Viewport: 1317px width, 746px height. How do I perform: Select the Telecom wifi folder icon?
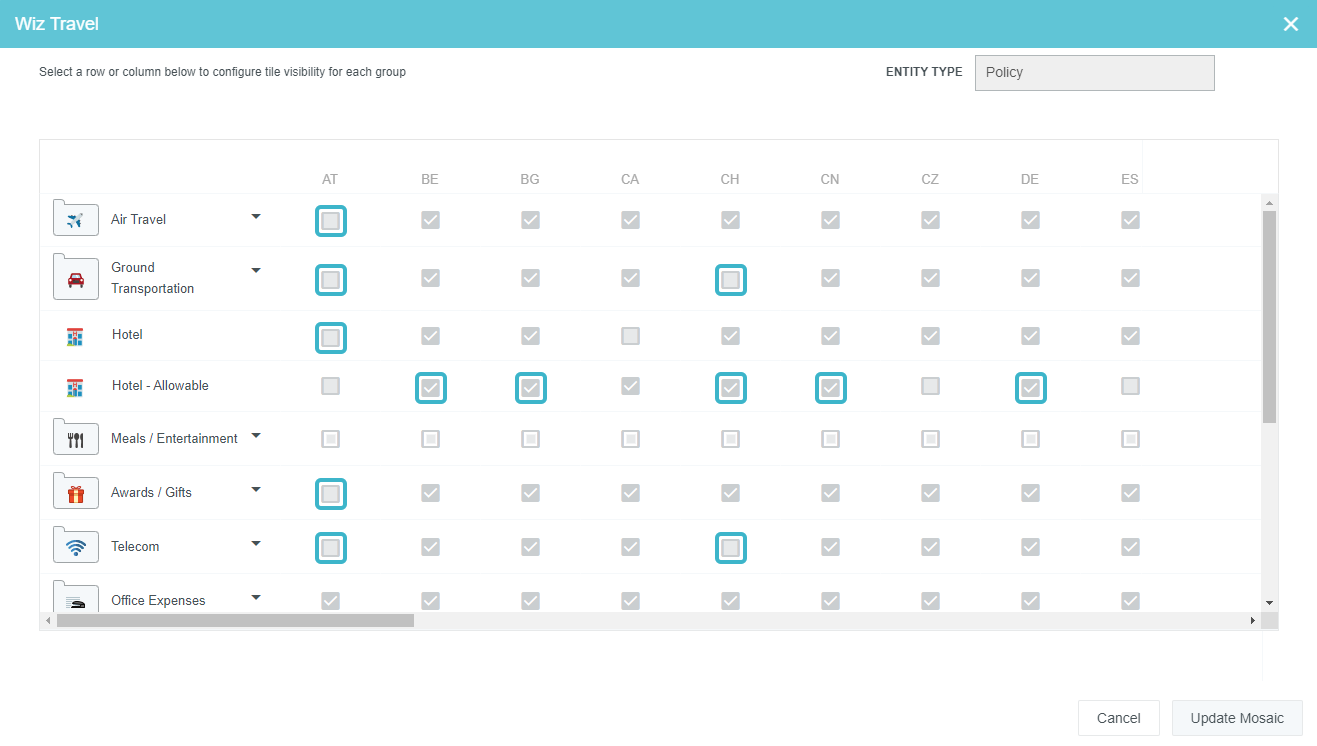pyautogui.click(x=75, y=547)
